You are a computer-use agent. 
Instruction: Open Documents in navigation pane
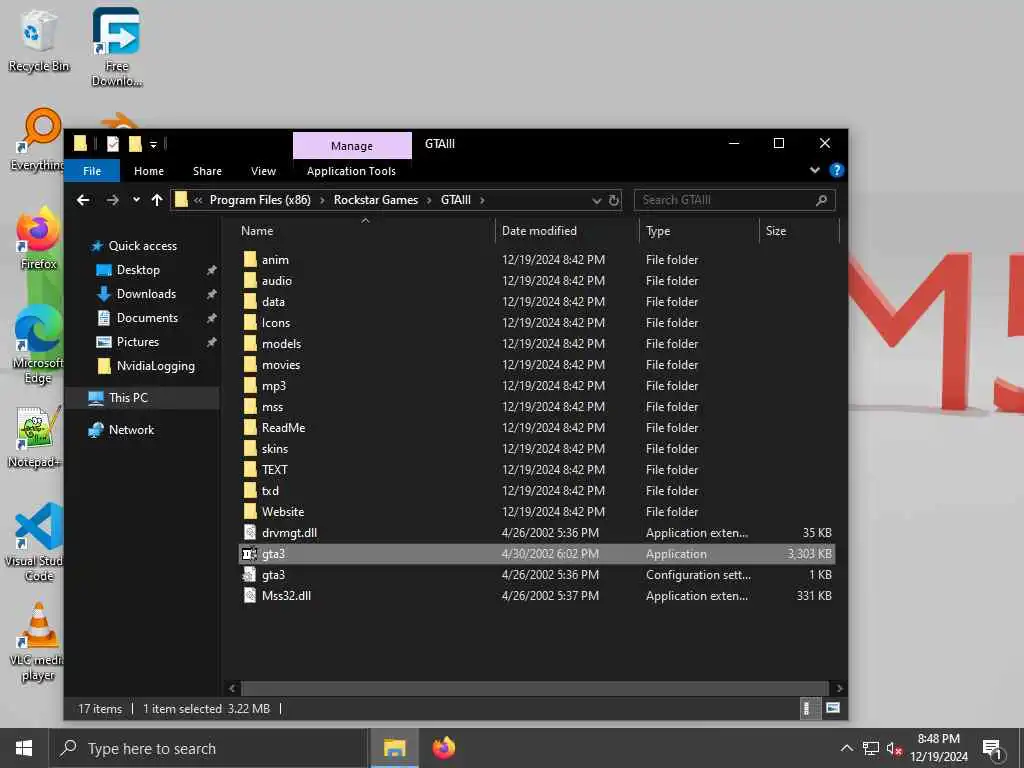click(x=147, y=318)
